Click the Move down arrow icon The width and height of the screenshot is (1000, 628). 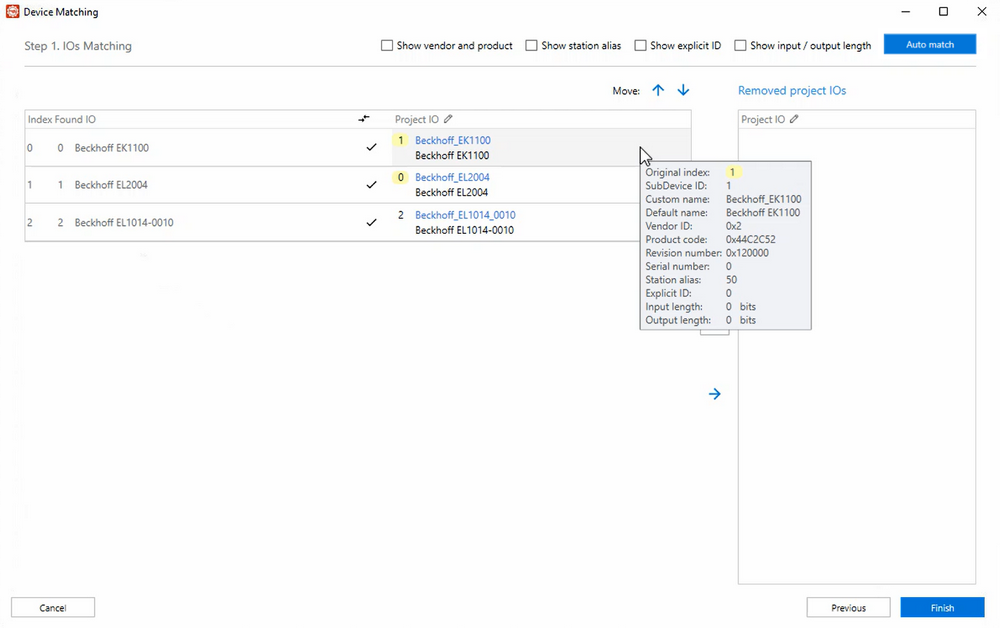click(684, 90)
